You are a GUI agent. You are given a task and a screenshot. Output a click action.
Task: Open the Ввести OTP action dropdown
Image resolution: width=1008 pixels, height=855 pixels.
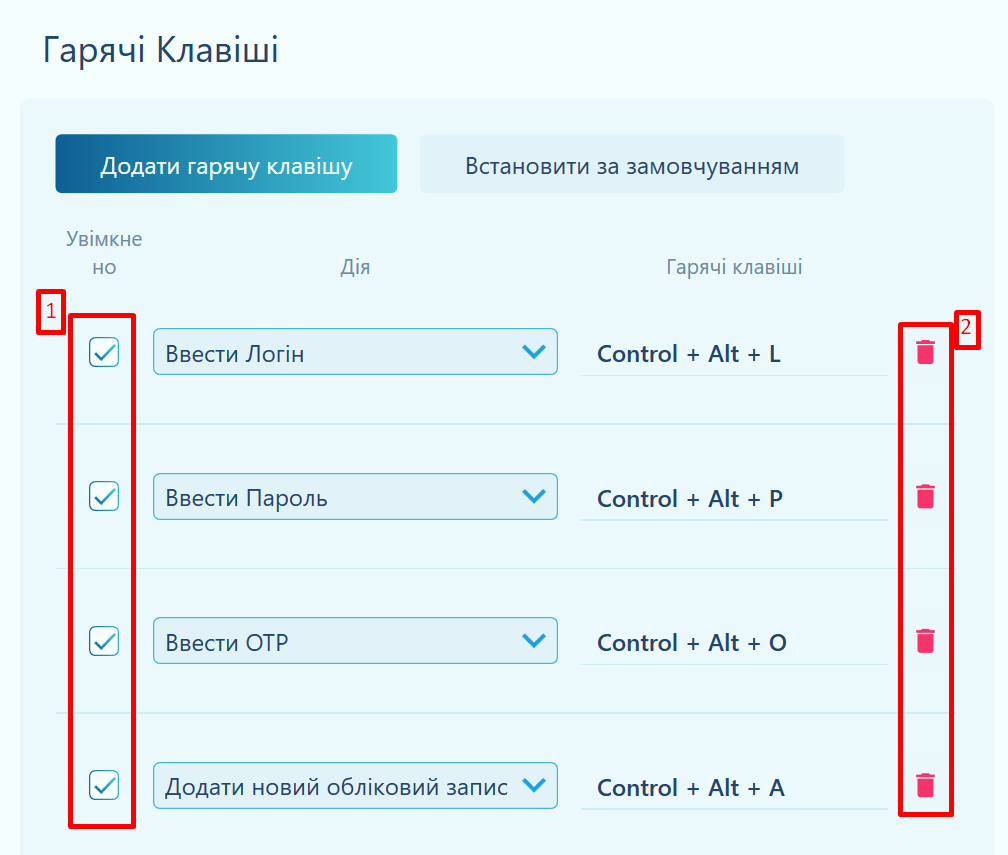coord(355,641)
